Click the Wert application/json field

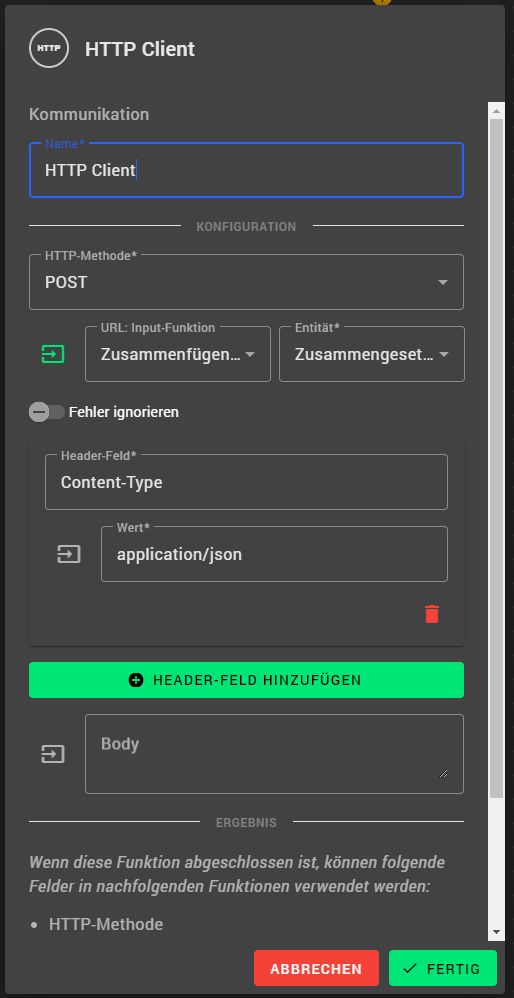274,554
